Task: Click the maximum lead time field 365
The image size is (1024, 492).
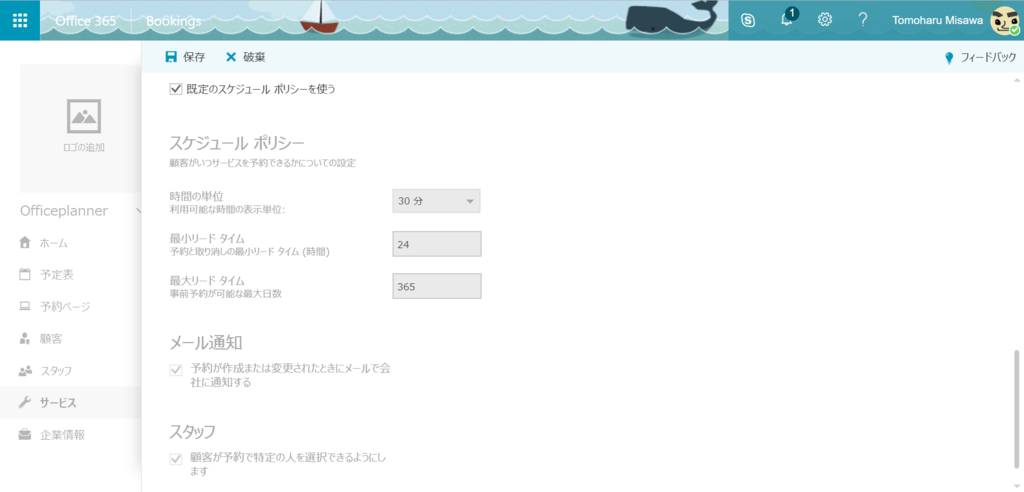Action: pyautogui.click(x=436, y=286)
